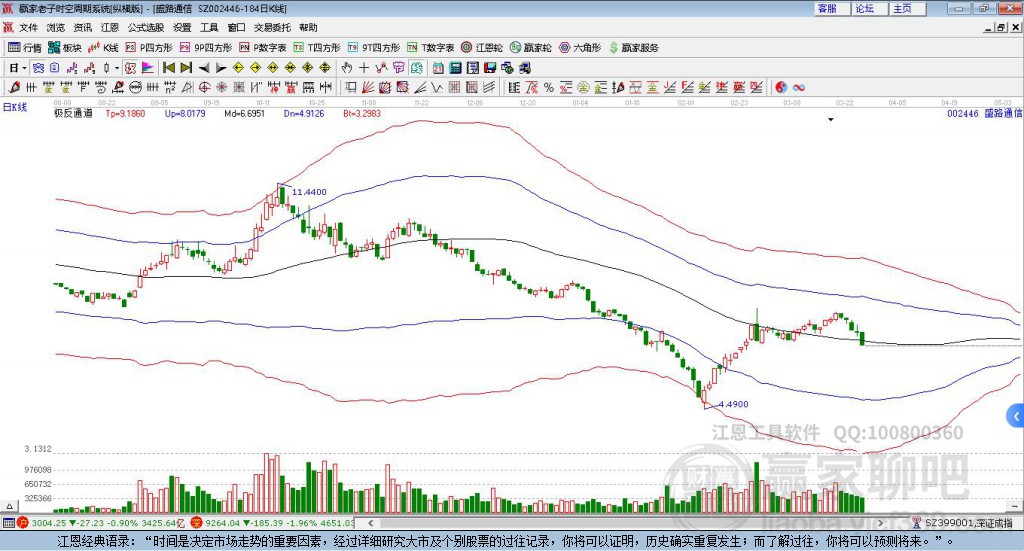Click the up arrow button at volume panel left
This screenshot has height=551, width=1024.
tap(8, 506)
